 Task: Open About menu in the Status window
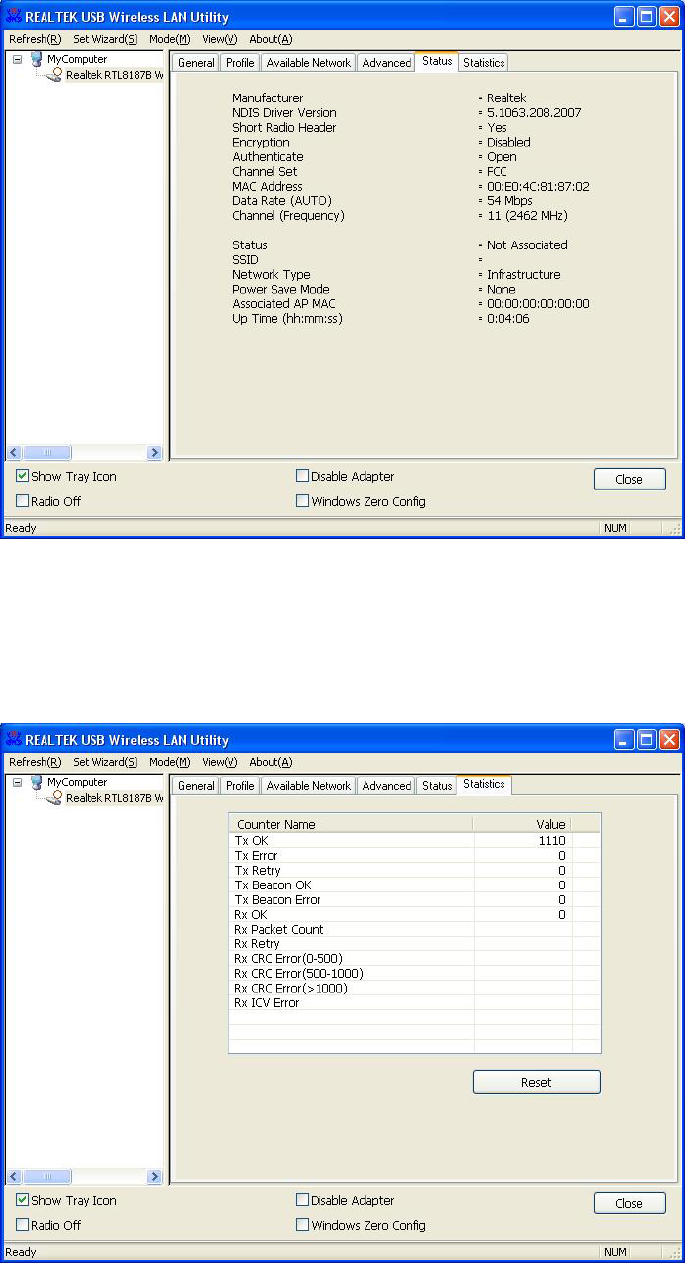(271, 39)
